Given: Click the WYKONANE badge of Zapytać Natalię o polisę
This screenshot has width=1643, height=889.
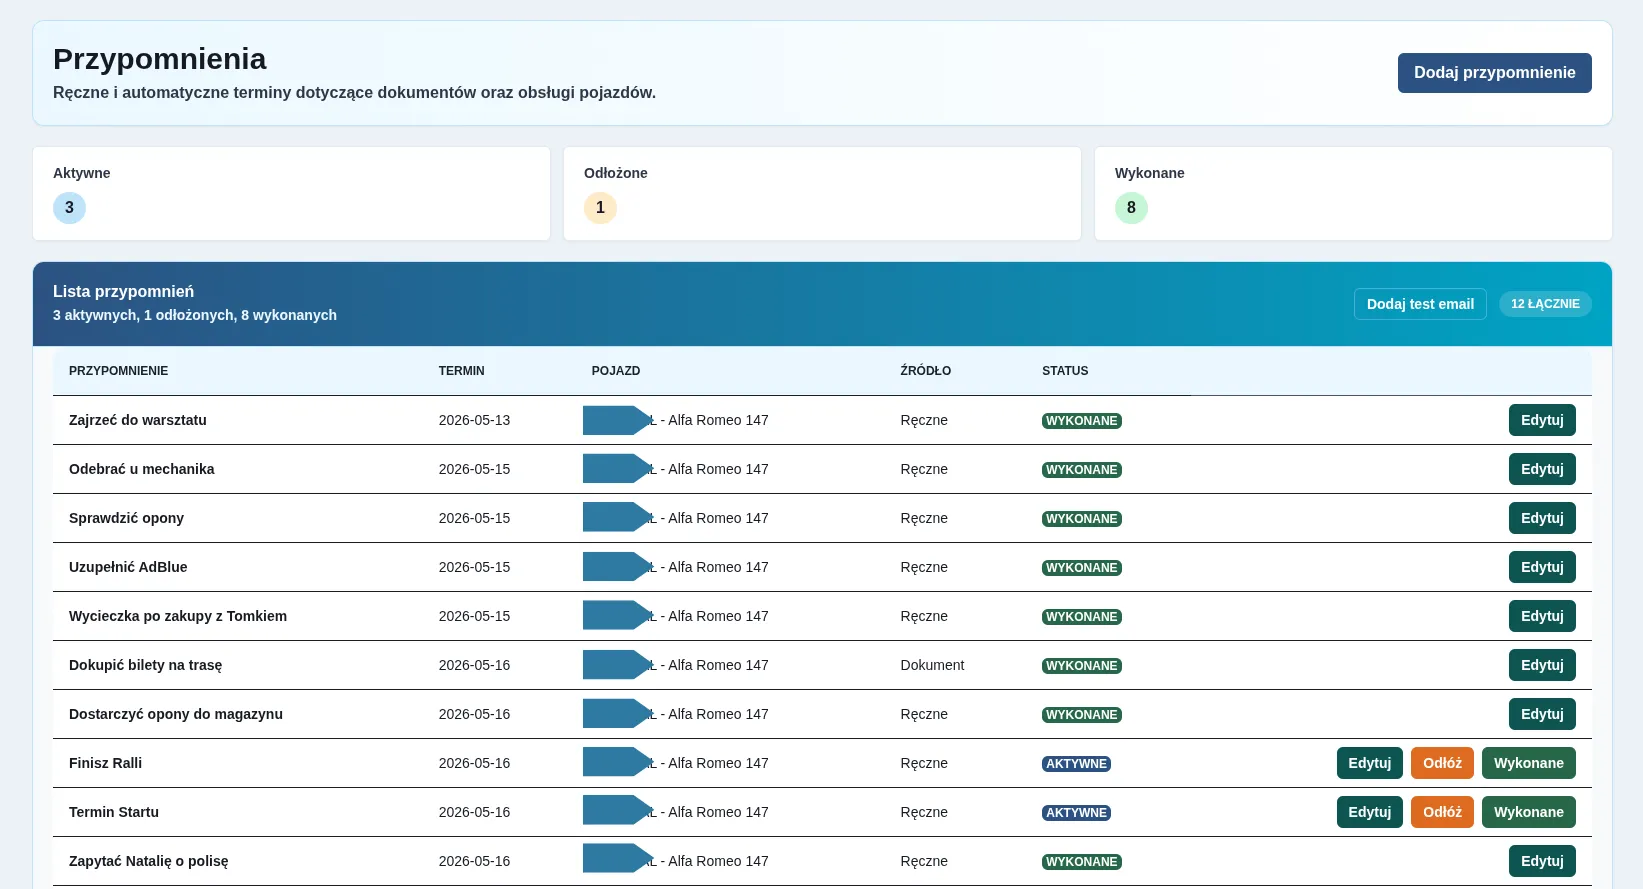Looking at the screenshot, I should pyautogui.click(x=1082, y=862).
